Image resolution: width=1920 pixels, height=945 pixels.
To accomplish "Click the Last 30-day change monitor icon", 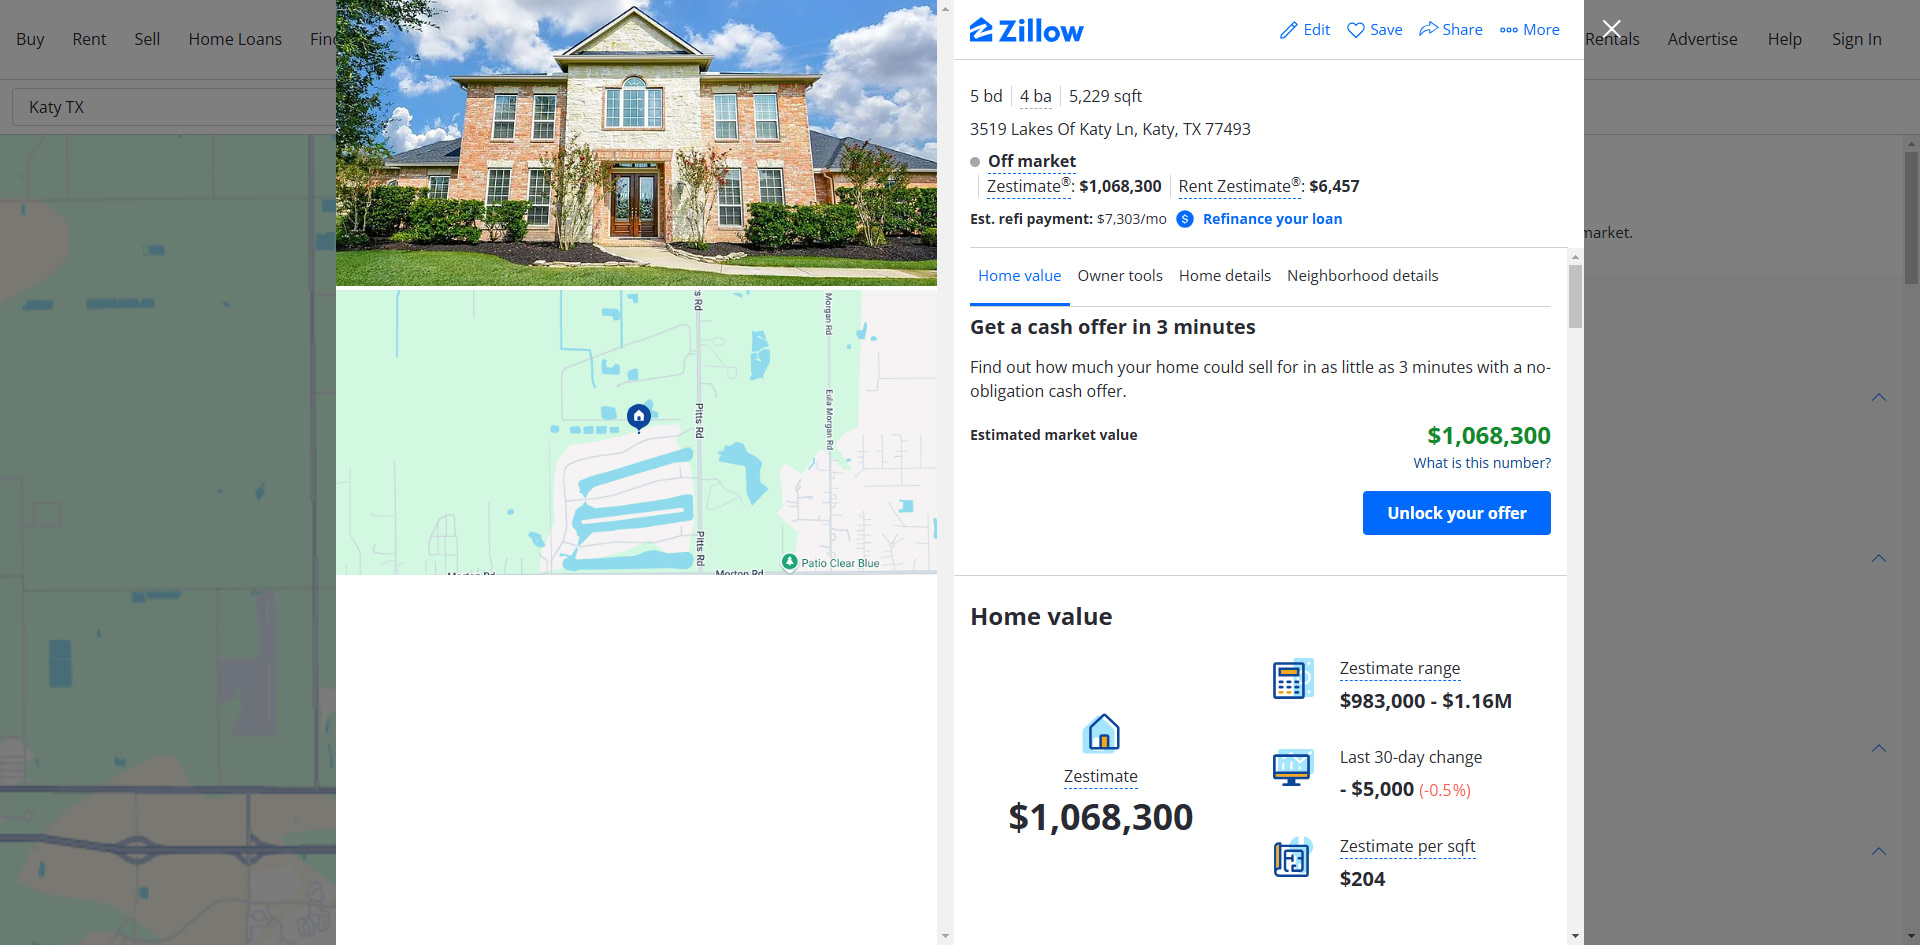I will [1292, 768].
